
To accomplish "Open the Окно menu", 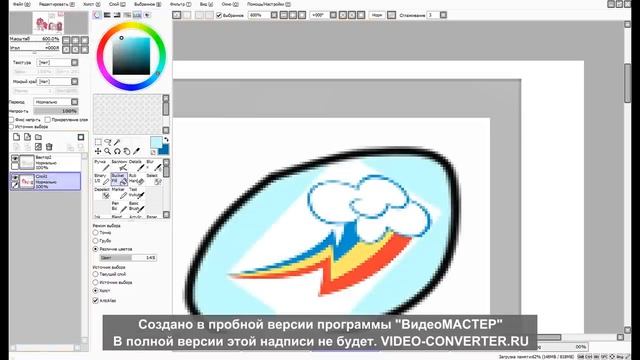I will coord(230,4).
